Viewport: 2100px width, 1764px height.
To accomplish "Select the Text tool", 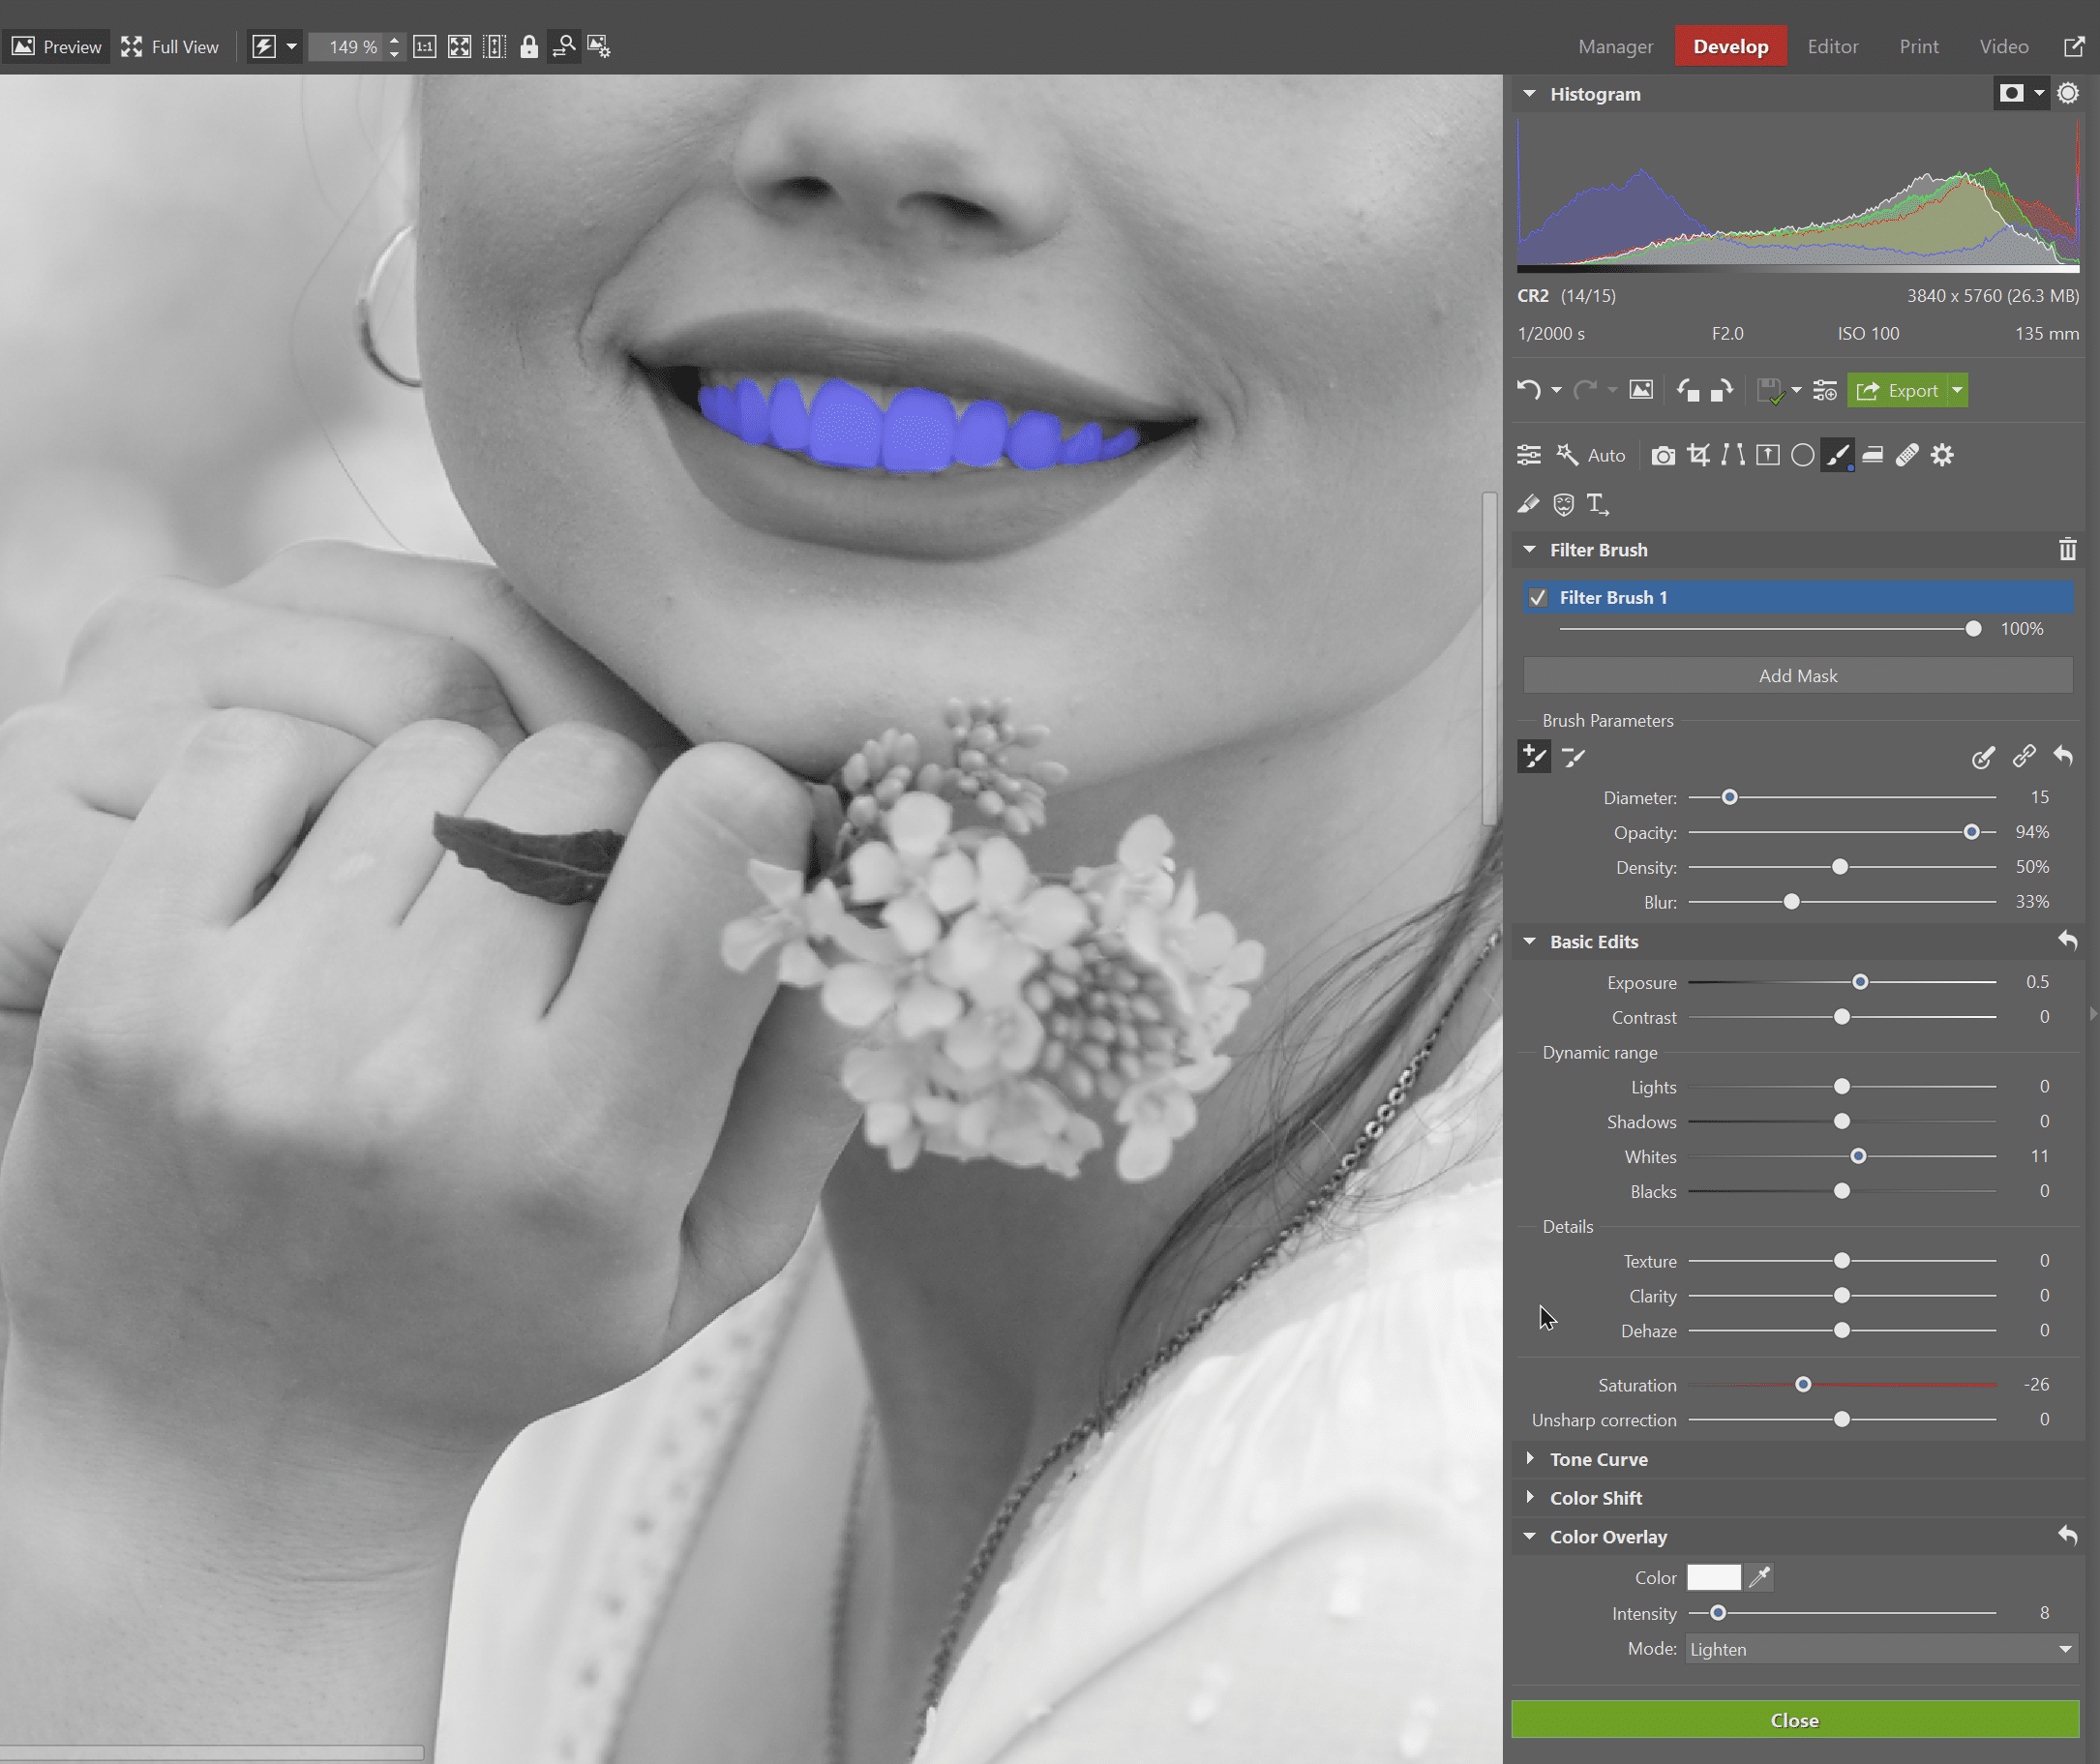I will tap(1596, 505).
